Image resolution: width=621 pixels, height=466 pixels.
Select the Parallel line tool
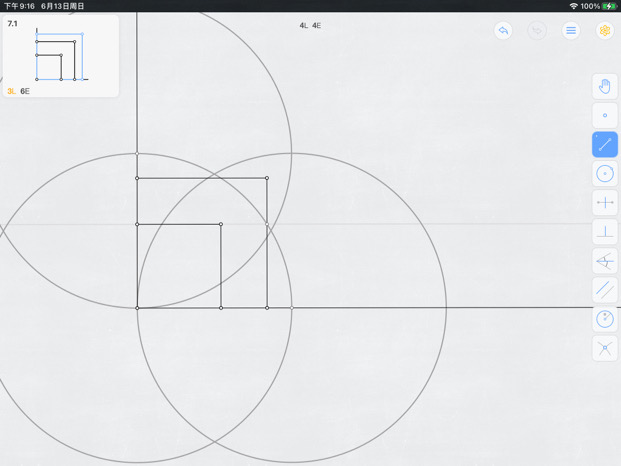[x=605, y=290]
